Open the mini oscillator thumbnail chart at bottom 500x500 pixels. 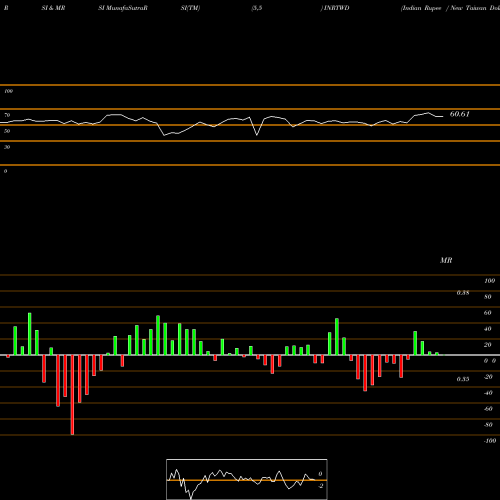tap(247, 479)
